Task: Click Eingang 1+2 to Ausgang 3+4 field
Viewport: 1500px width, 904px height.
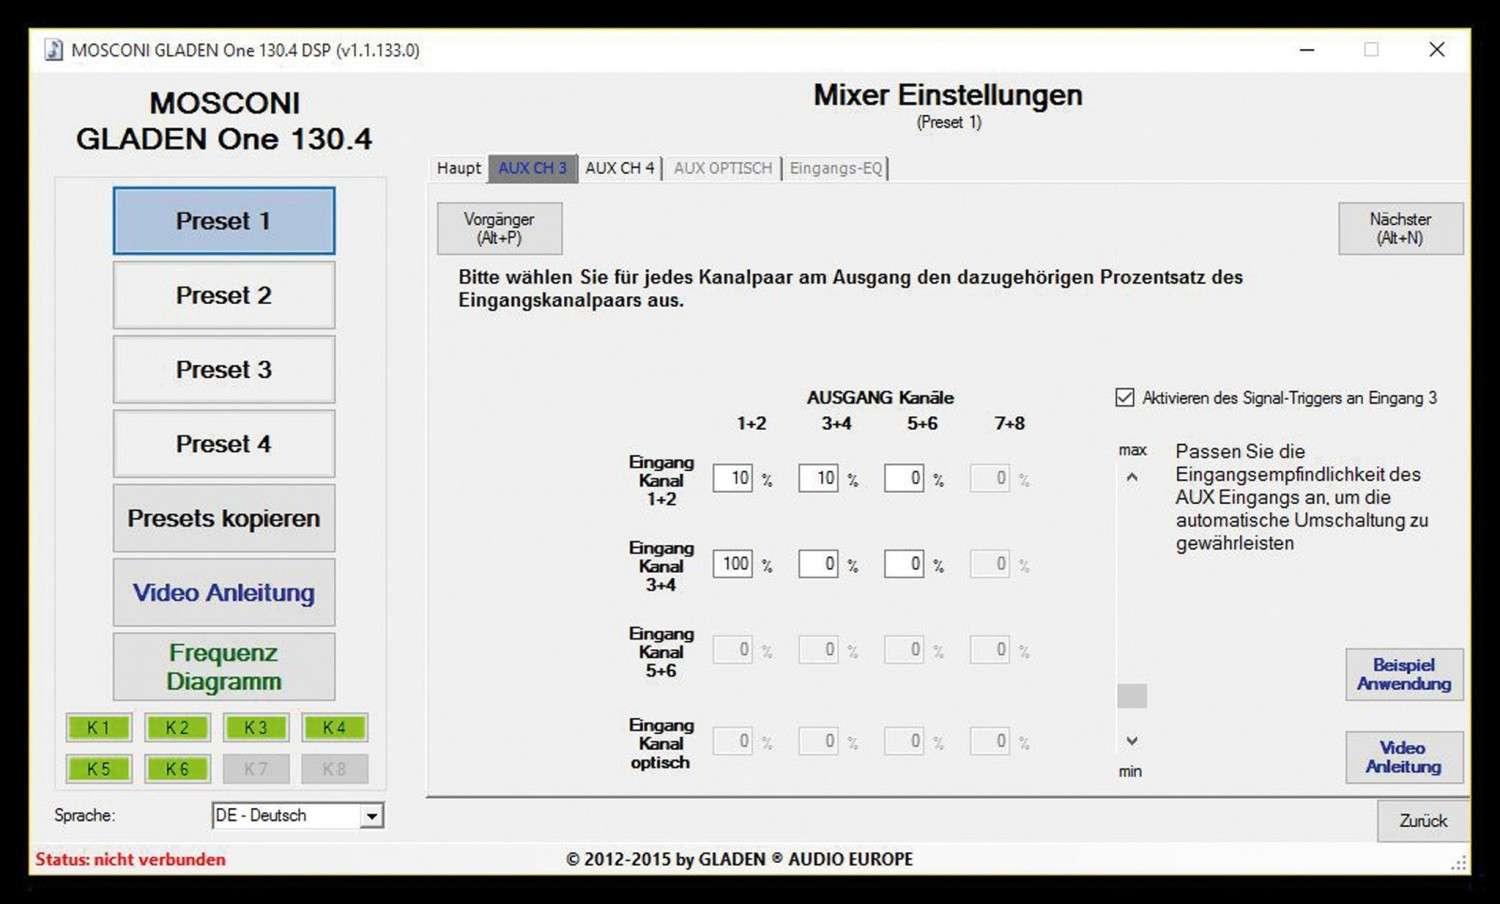Action: click(818, 478)
